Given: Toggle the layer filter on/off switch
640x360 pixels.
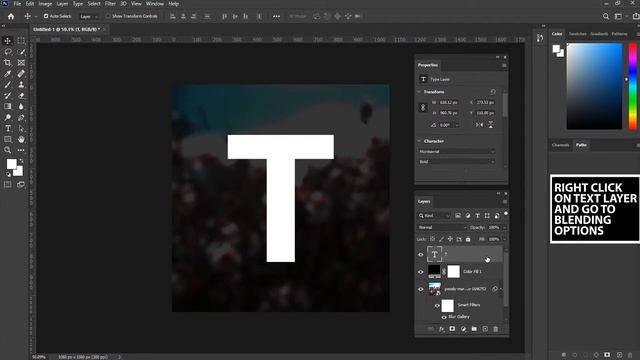Looking at the screenshot, I should coord(506,214).
